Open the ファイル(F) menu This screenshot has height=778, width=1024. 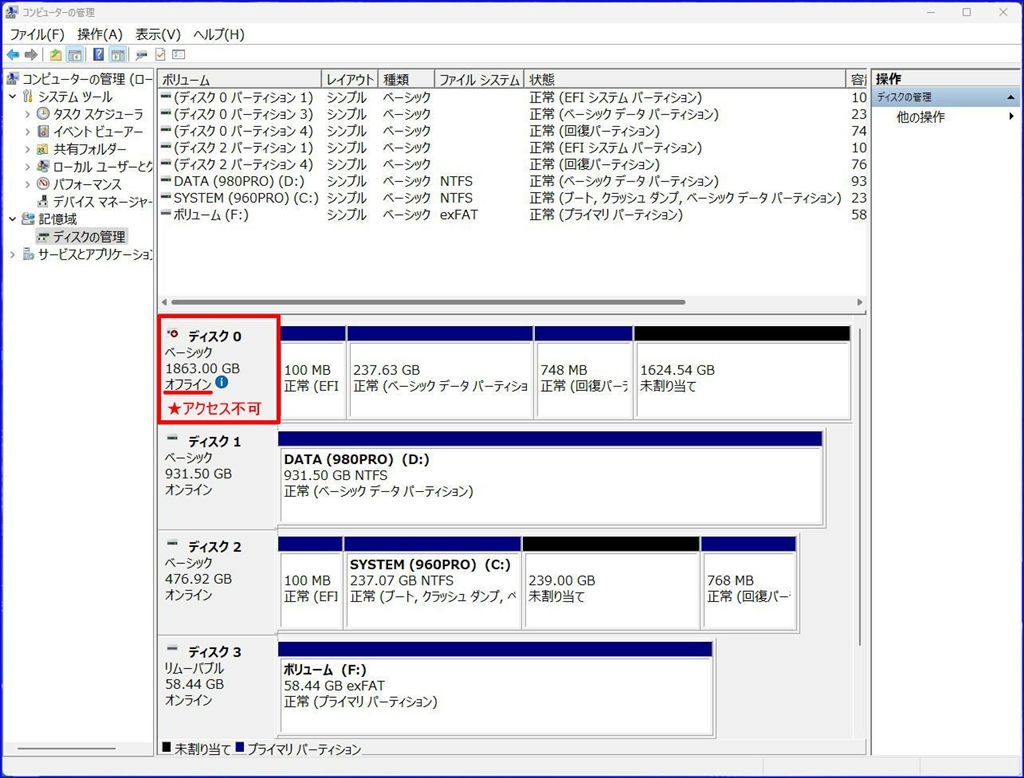point(37,34)
